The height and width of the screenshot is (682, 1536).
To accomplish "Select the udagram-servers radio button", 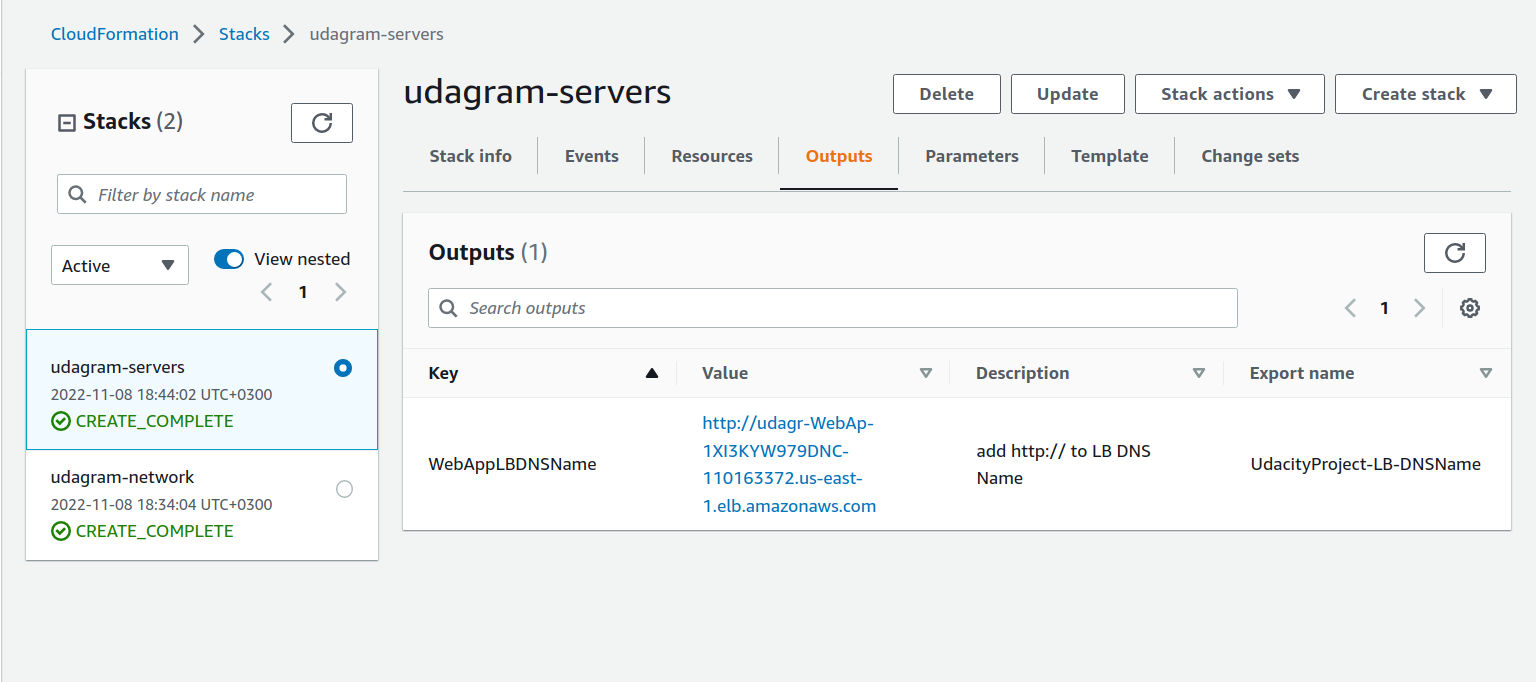I will (x=343, y=368).
